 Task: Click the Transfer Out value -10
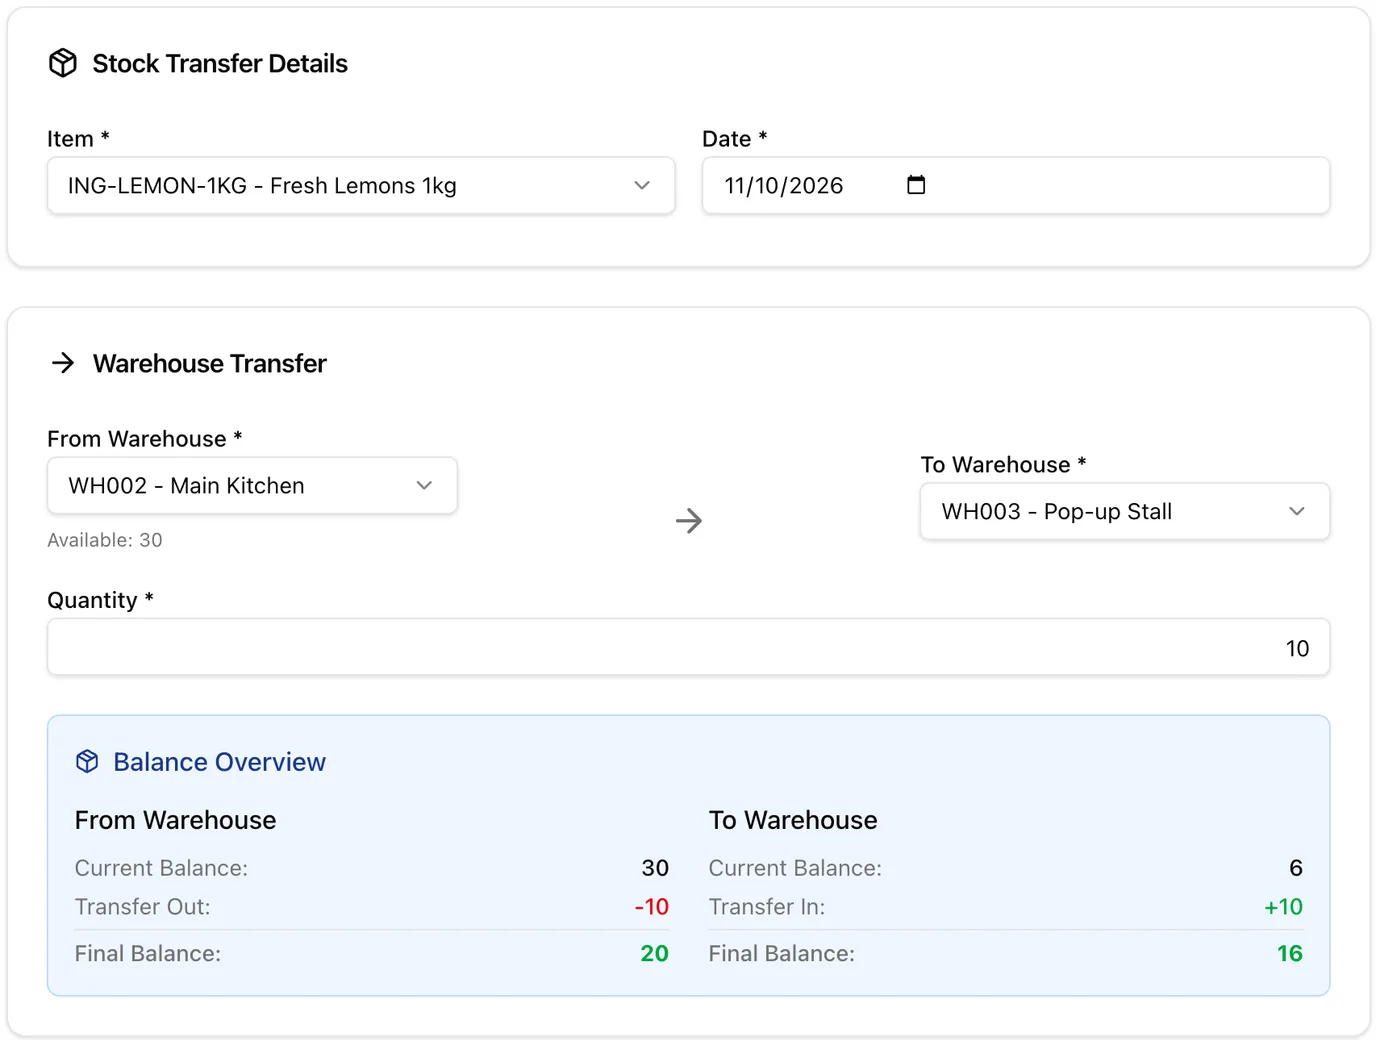point(652,907)
